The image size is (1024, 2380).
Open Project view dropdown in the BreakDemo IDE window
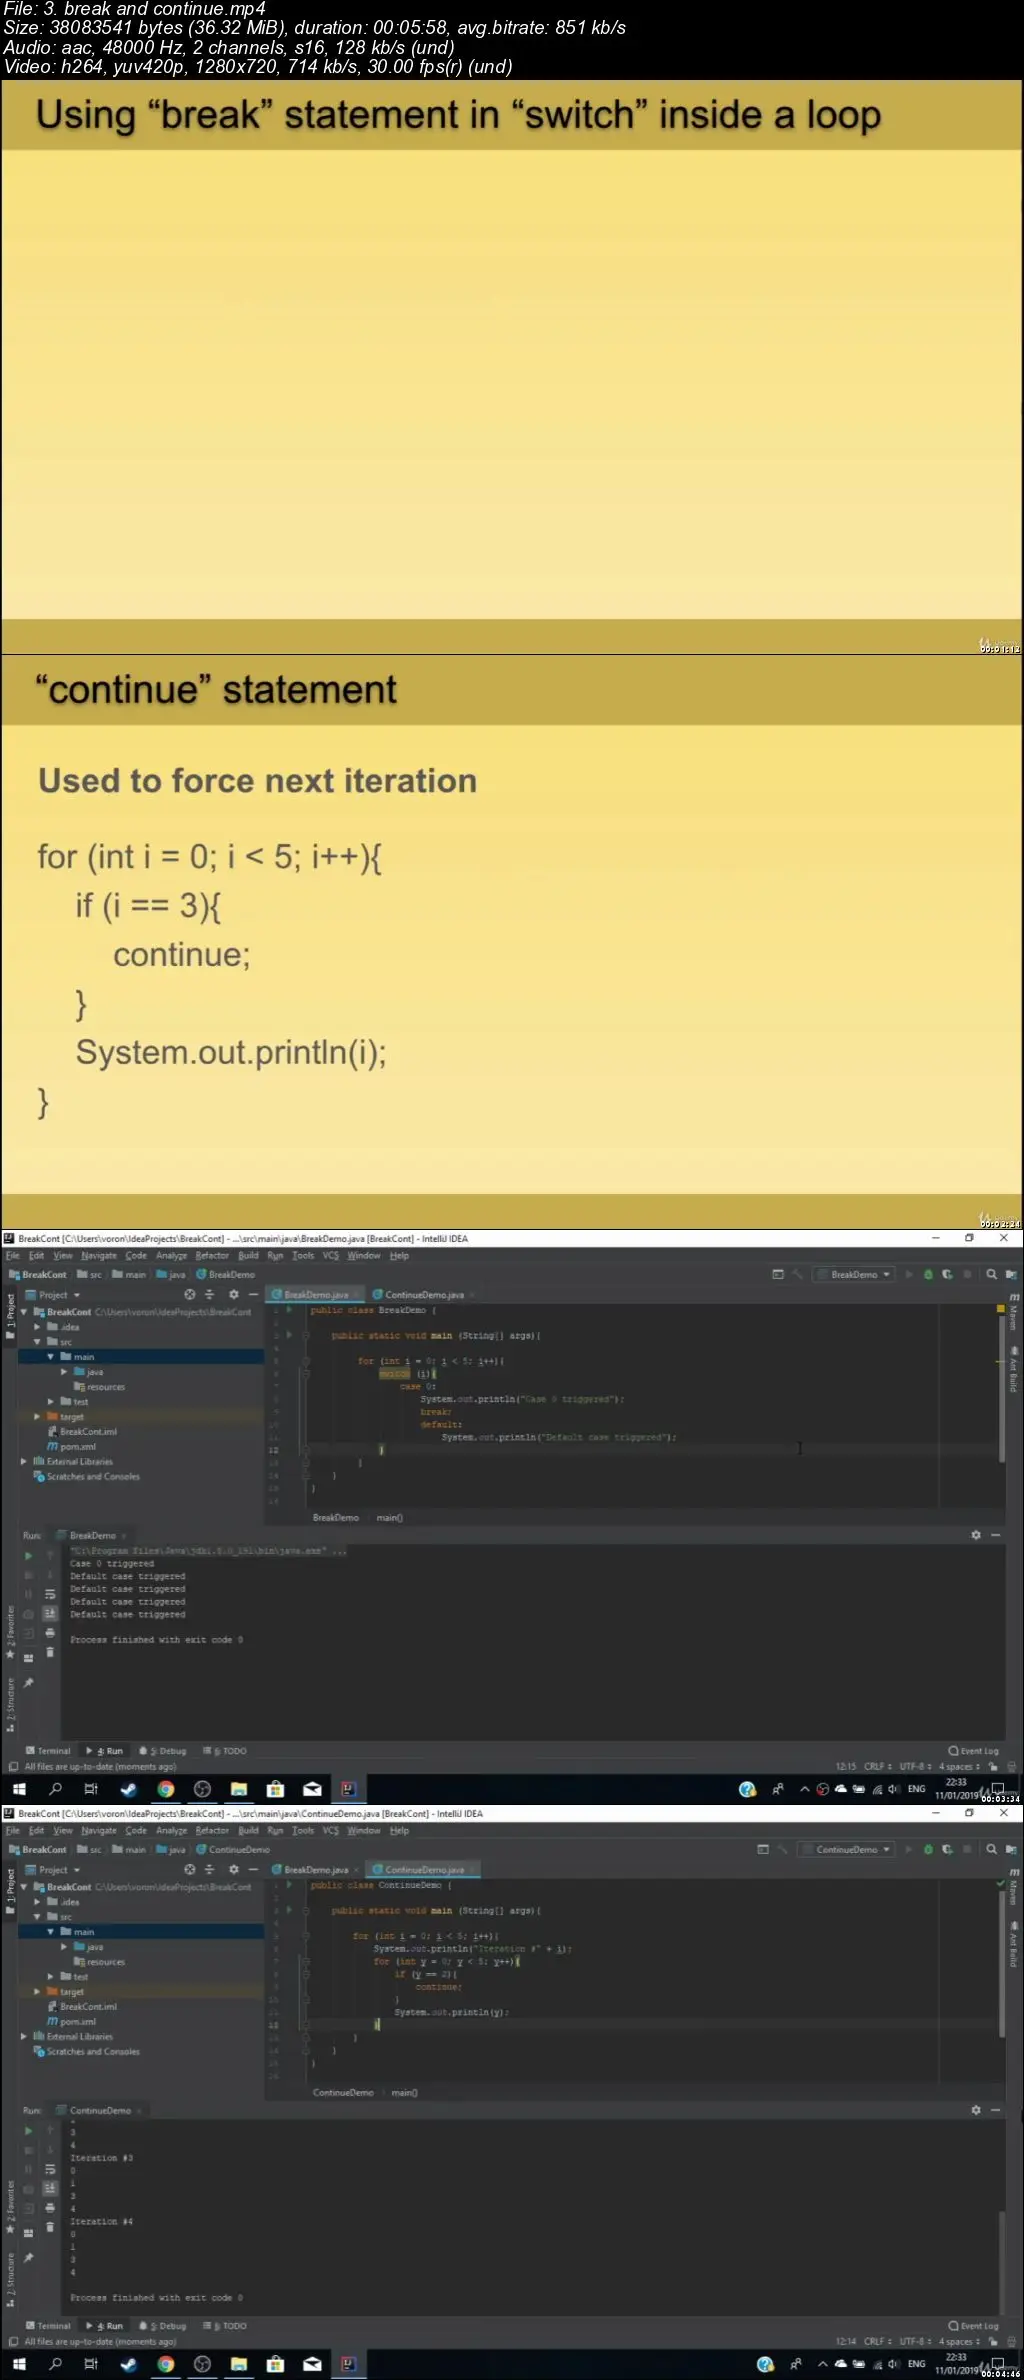click(58, 1295)
